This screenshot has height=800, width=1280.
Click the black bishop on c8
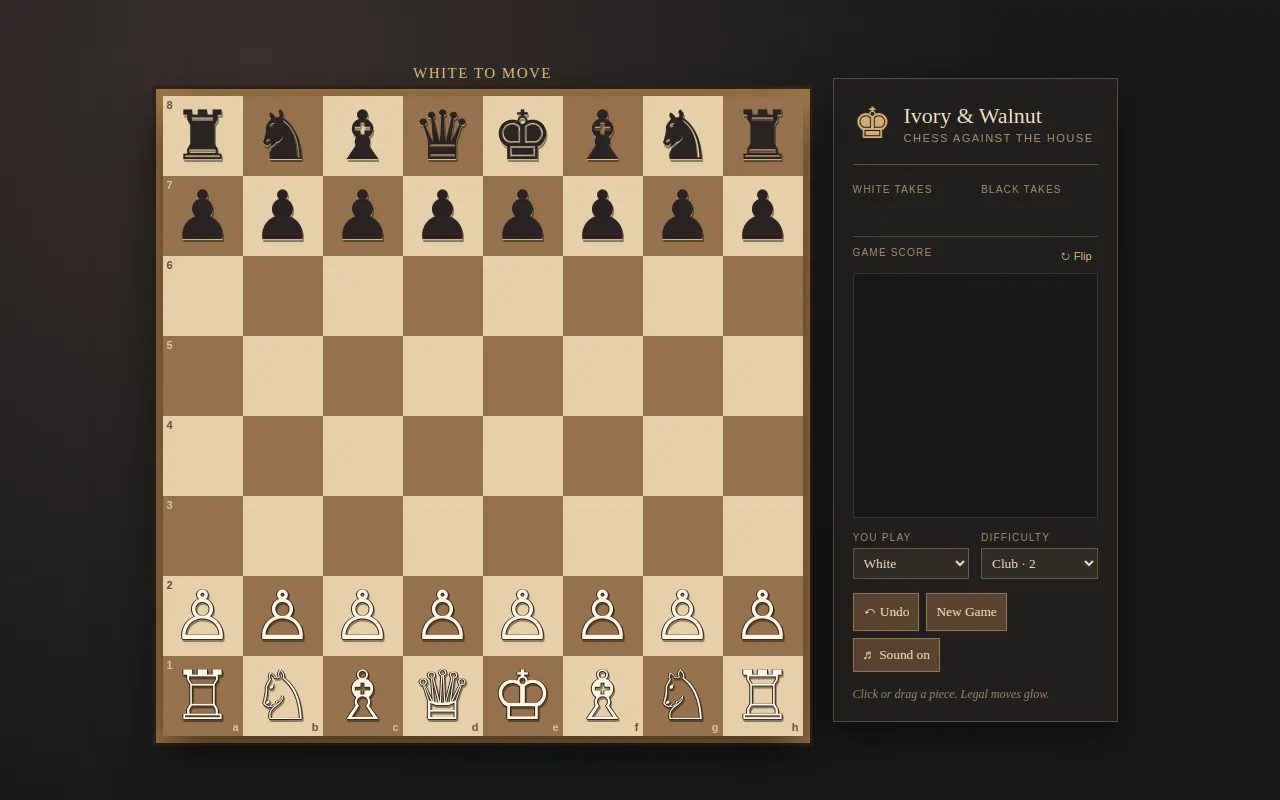[363, 136]
